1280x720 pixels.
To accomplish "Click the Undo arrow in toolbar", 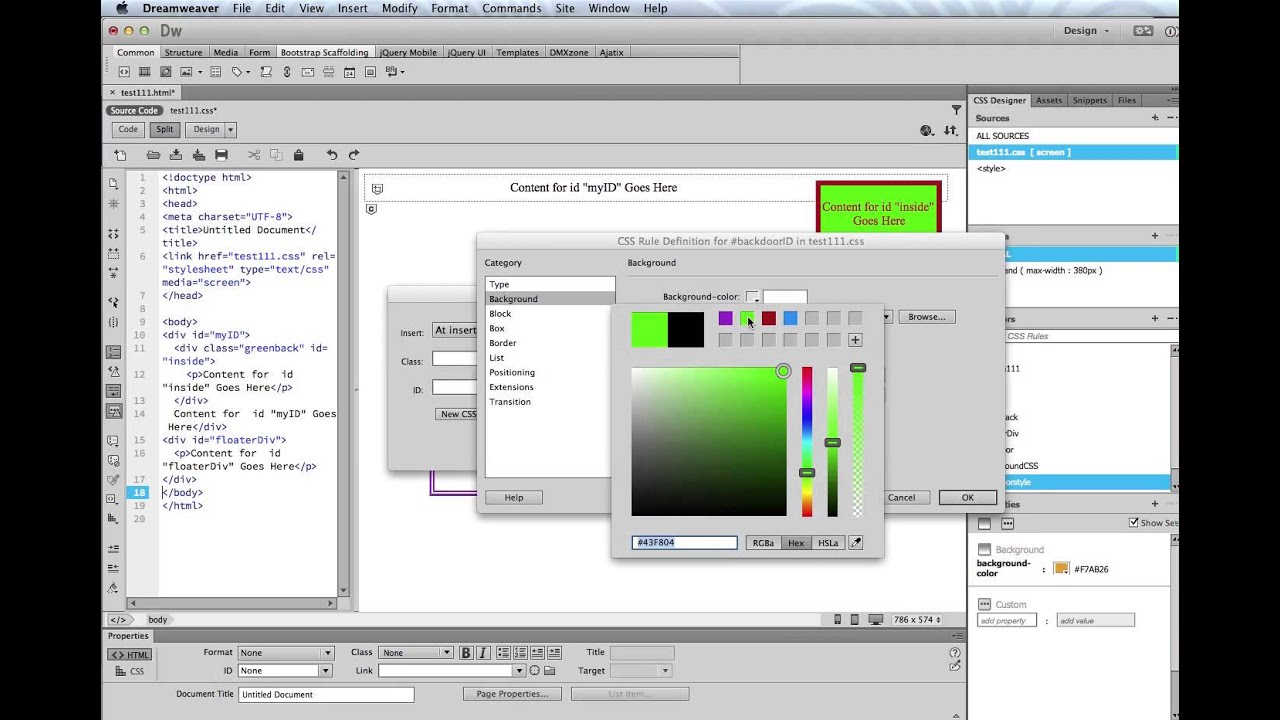I will [x=332, y=155].
